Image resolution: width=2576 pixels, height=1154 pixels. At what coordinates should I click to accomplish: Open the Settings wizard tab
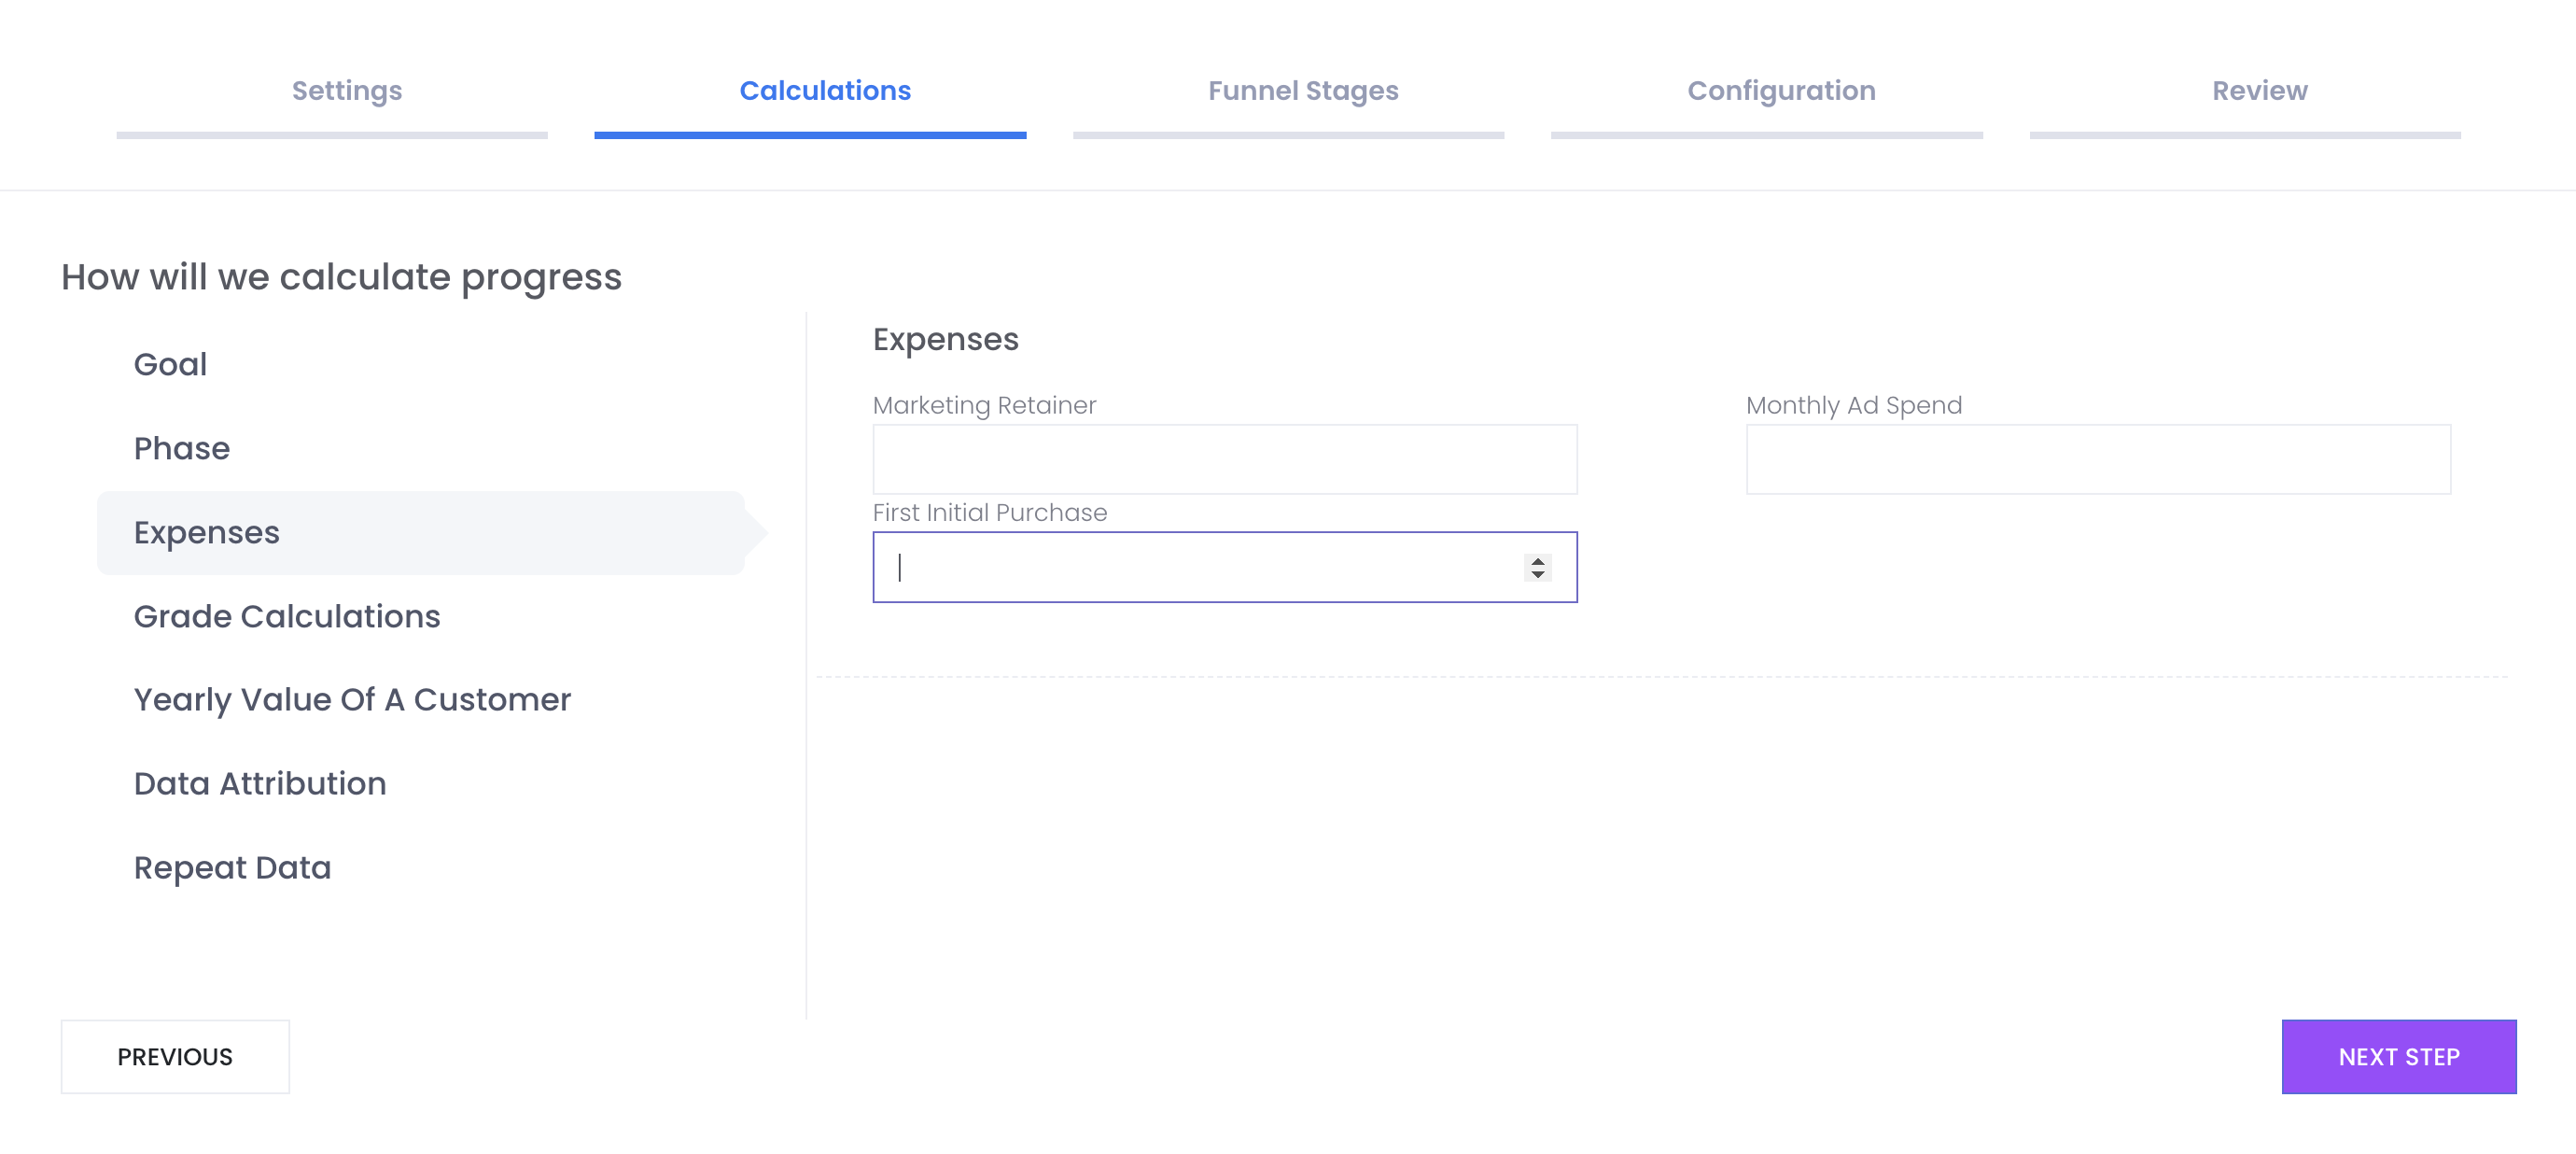tap(346, 91)
